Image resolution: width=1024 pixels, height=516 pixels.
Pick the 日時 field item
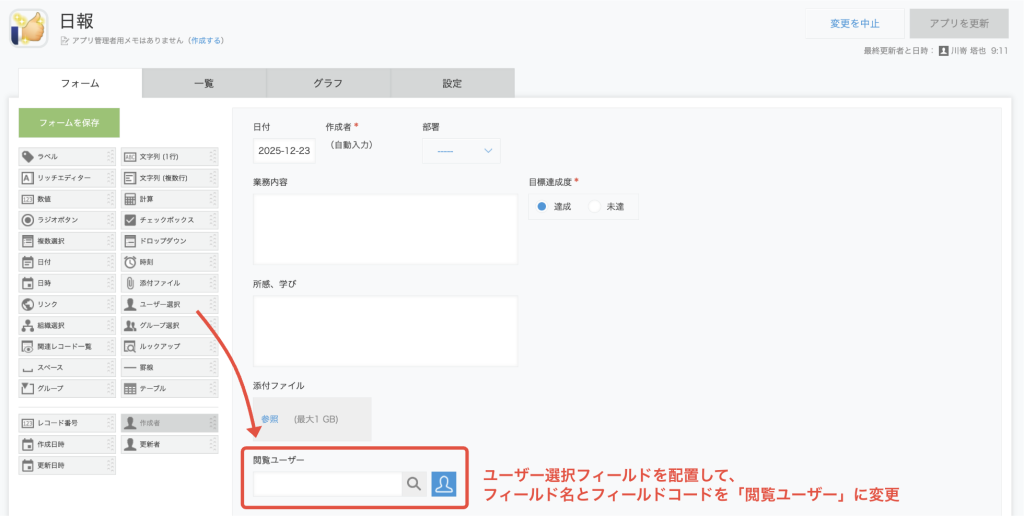(67, 283)
